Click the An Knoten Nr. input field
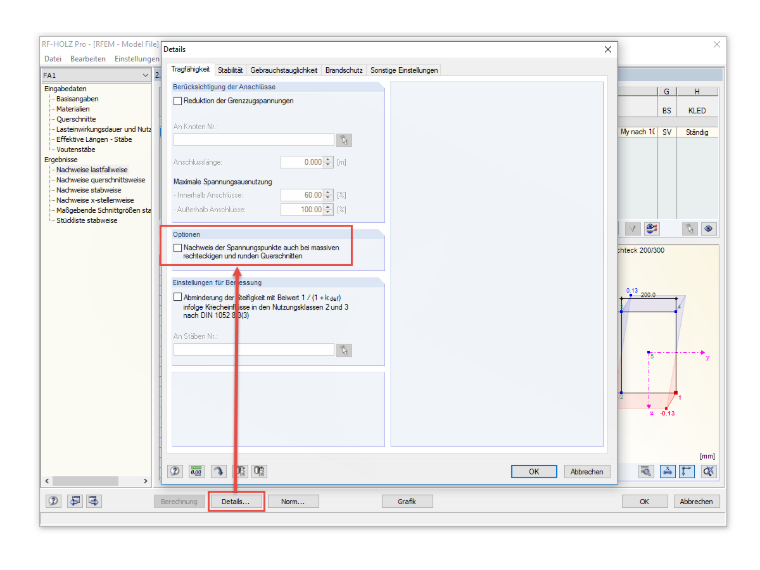The height and width of the screenshot is (570, 760). [x=253, y=140]
